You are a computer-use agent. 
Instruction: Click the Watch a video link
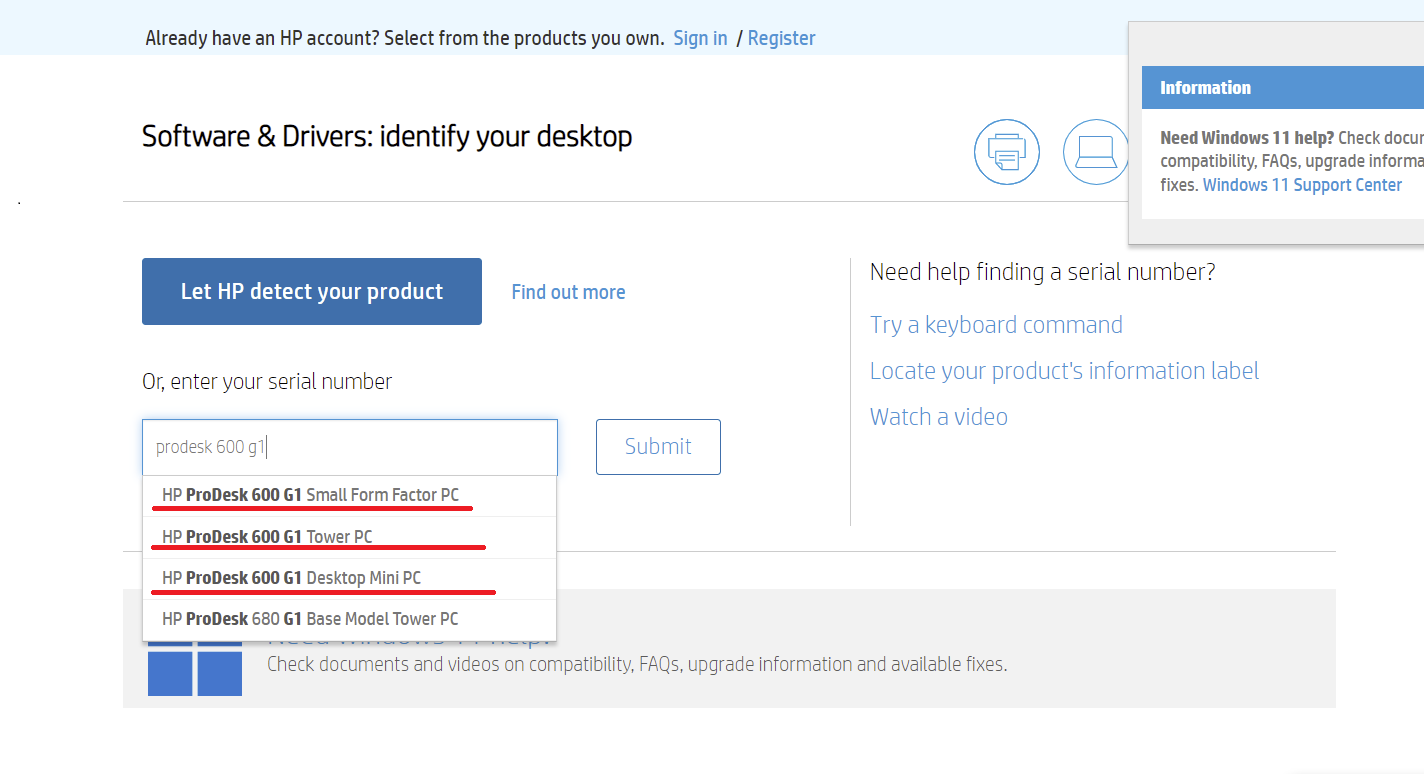(x=938, y=417)
